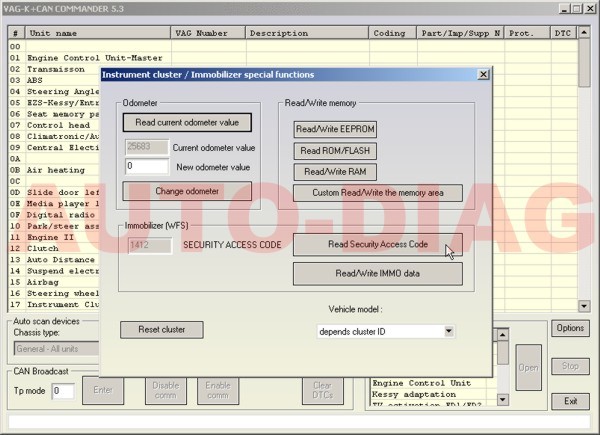Select row 17 Instrument Cluster

[x=54, y=305]
